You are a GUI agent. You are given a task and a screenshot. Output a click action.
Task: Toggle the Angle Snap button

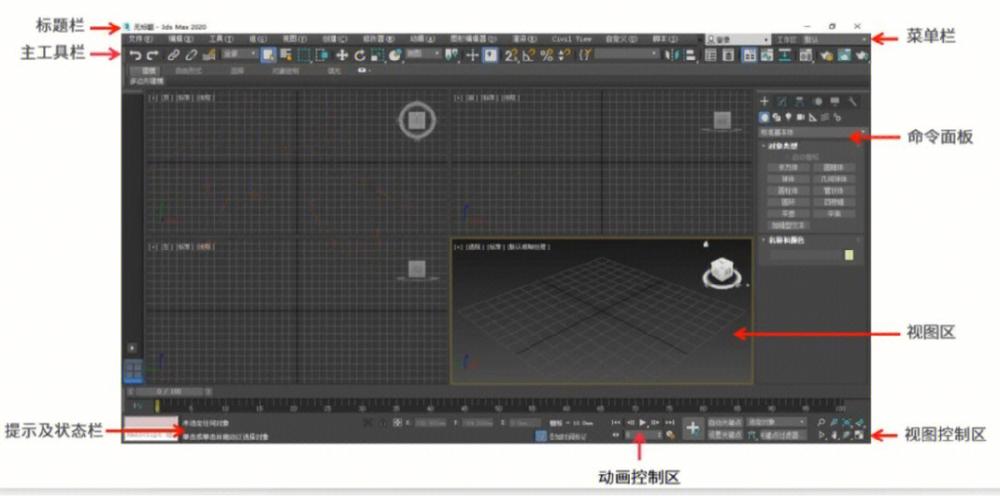(529, 55)
